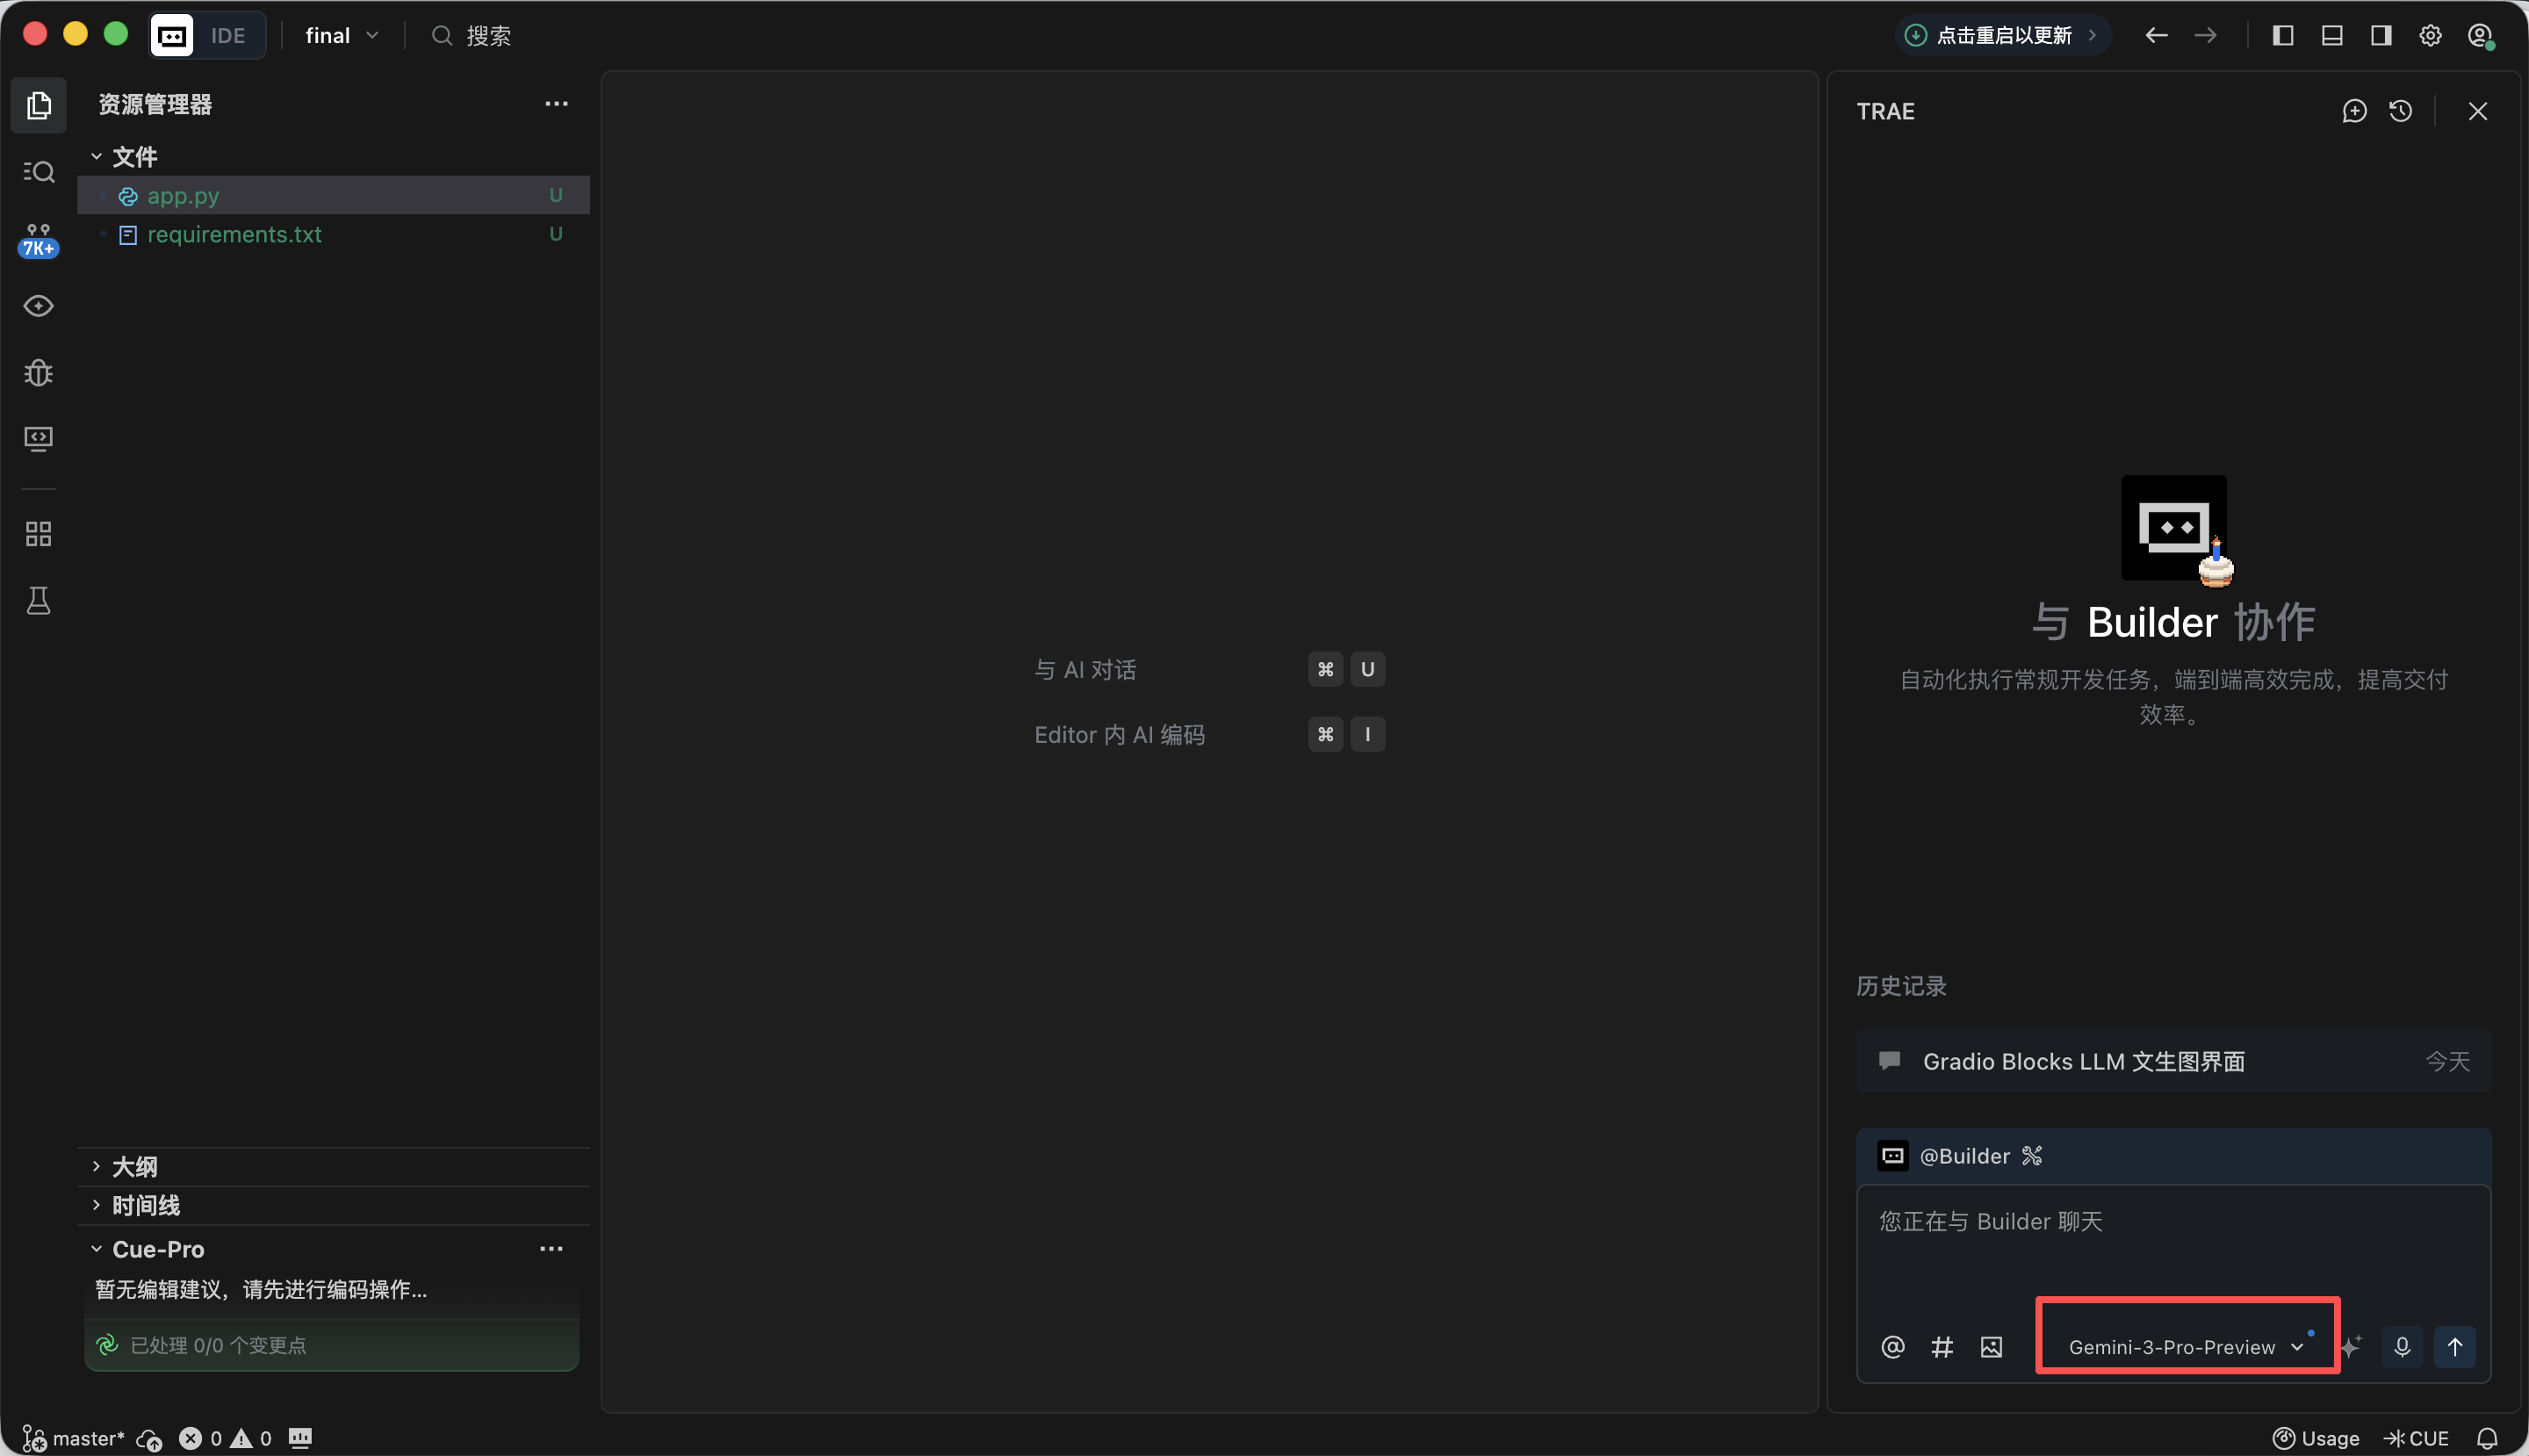Viewport: 2529px width, 1456px height.
Task: Open the final project dropdown
Action: tap(341, 36)
